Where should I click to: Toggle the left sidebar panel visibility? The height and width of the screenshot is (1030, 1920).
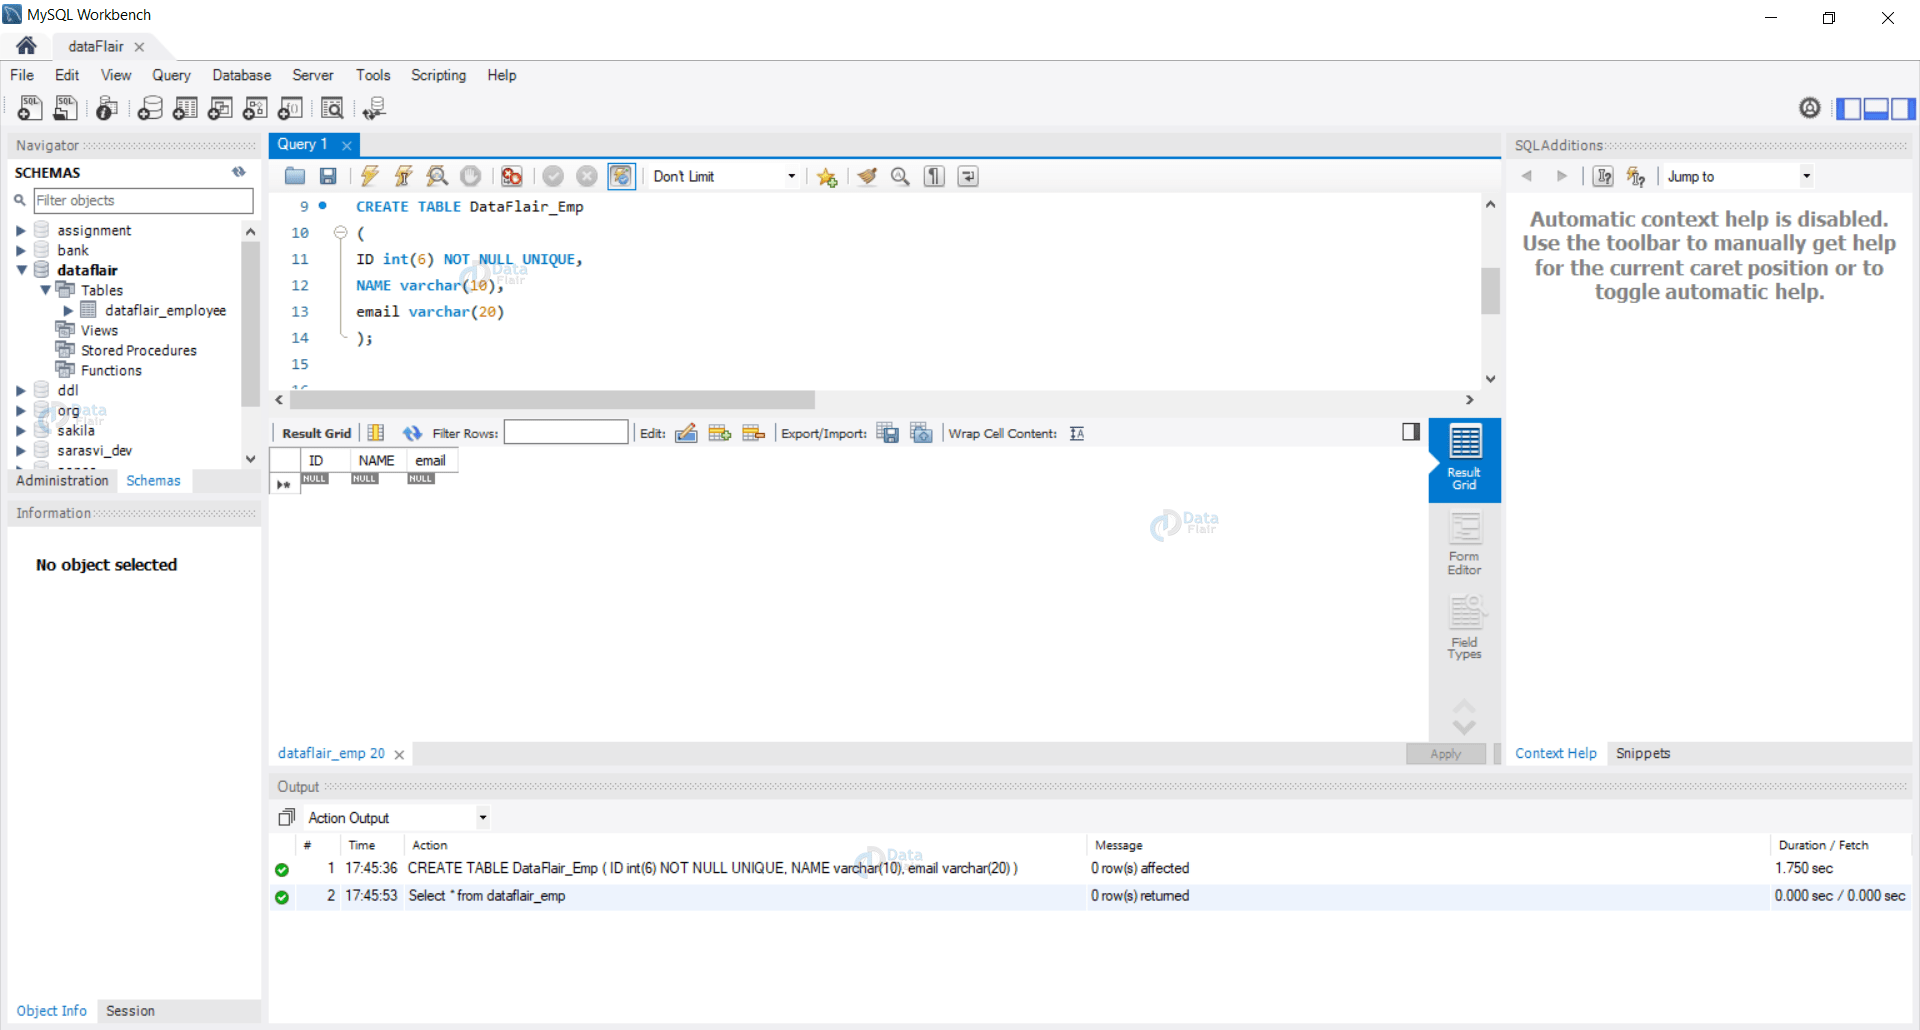(1849, 108)
